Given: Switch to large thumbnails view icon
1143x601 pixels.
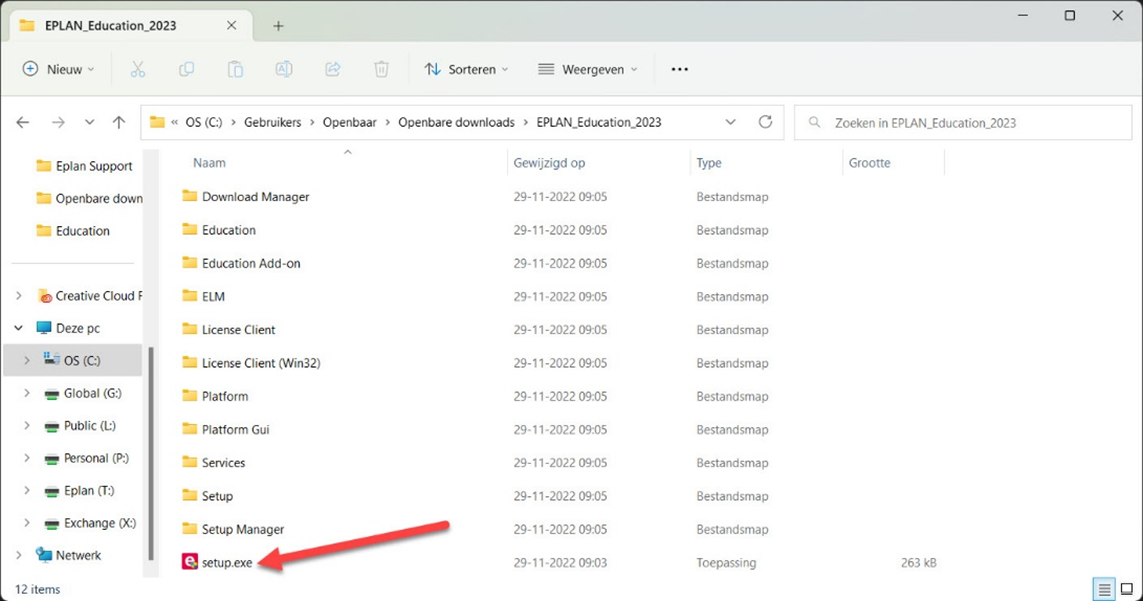Looking at the screenshot, I should 1126,589.
